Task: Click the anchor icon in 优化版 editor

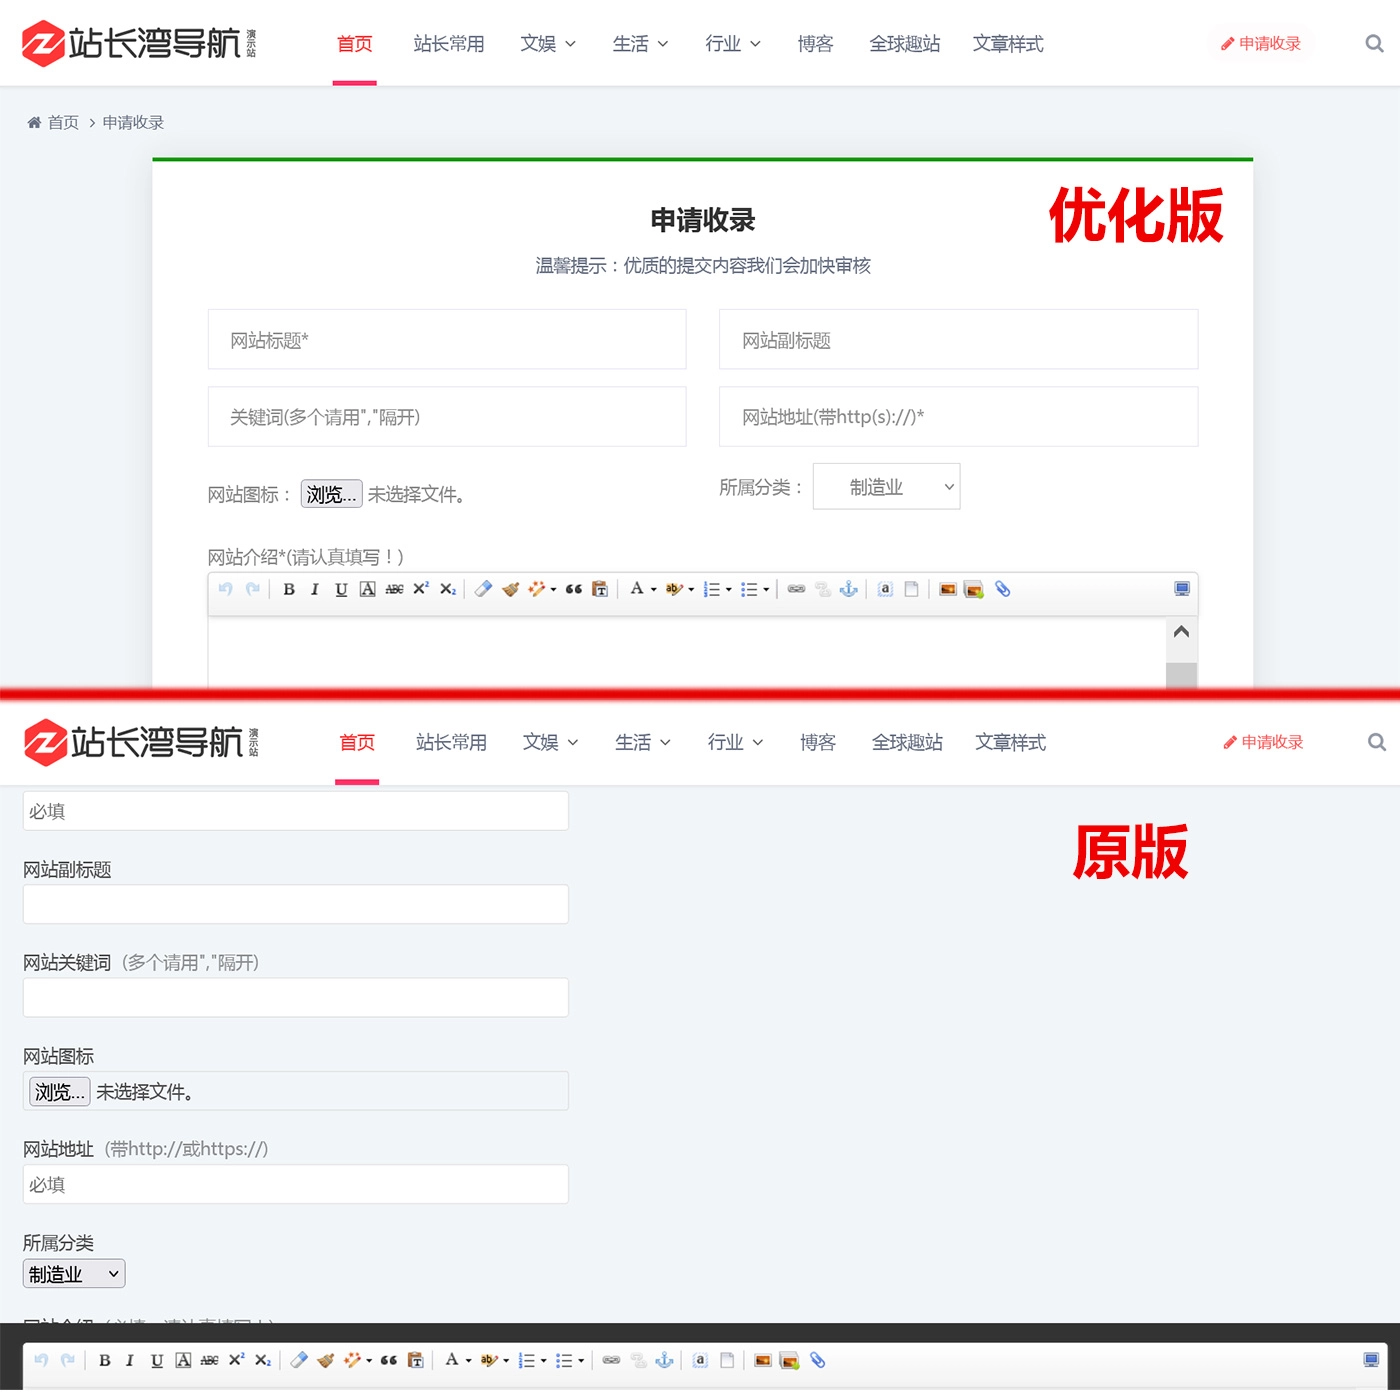Action: tap(849, 589)
